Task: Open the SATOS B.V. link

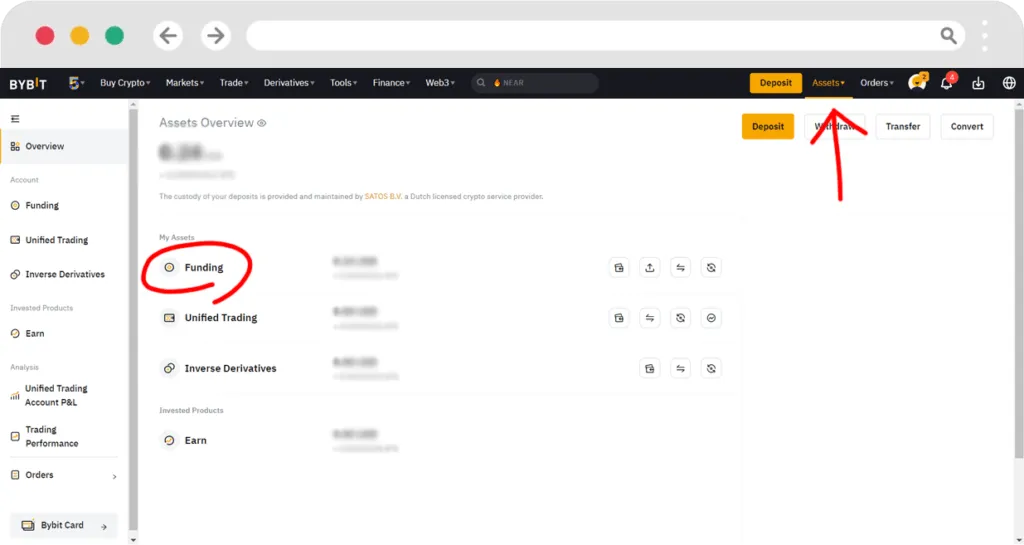Action: [383, 196]
